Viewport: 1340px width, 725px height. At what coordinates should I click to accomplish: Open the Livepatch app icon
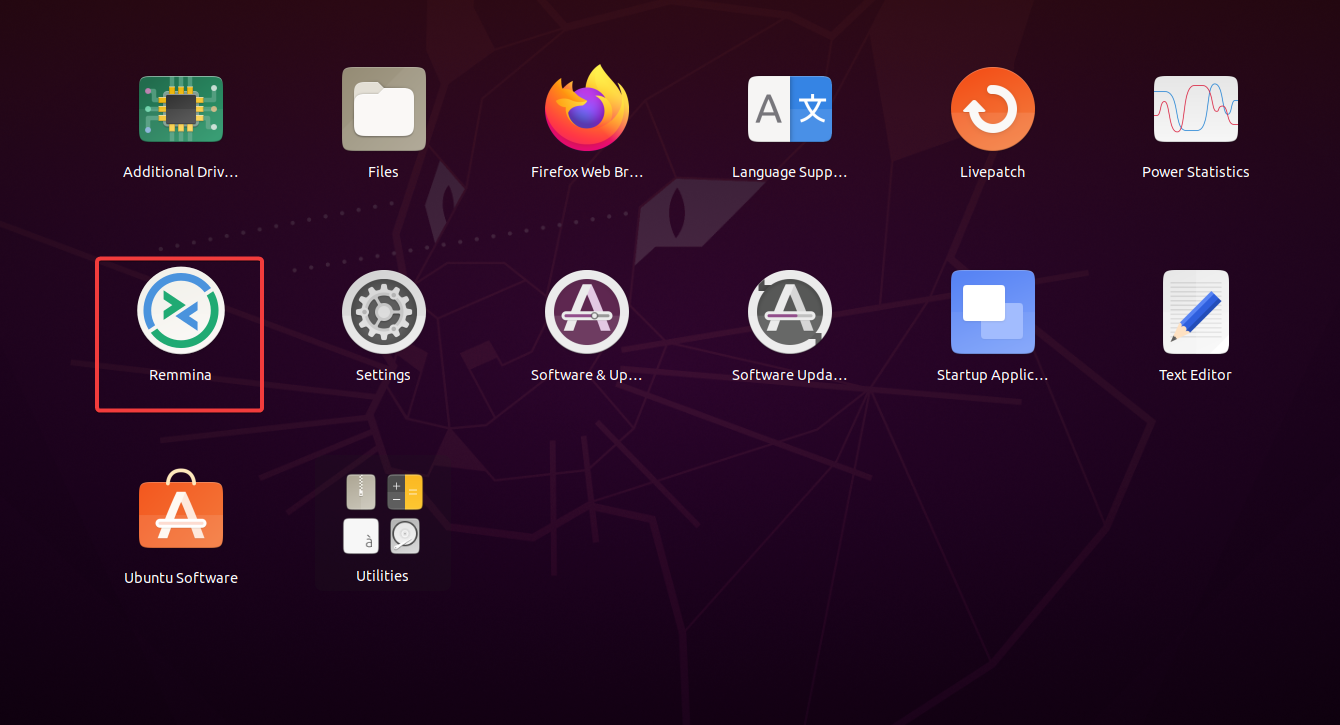[993, 109]
